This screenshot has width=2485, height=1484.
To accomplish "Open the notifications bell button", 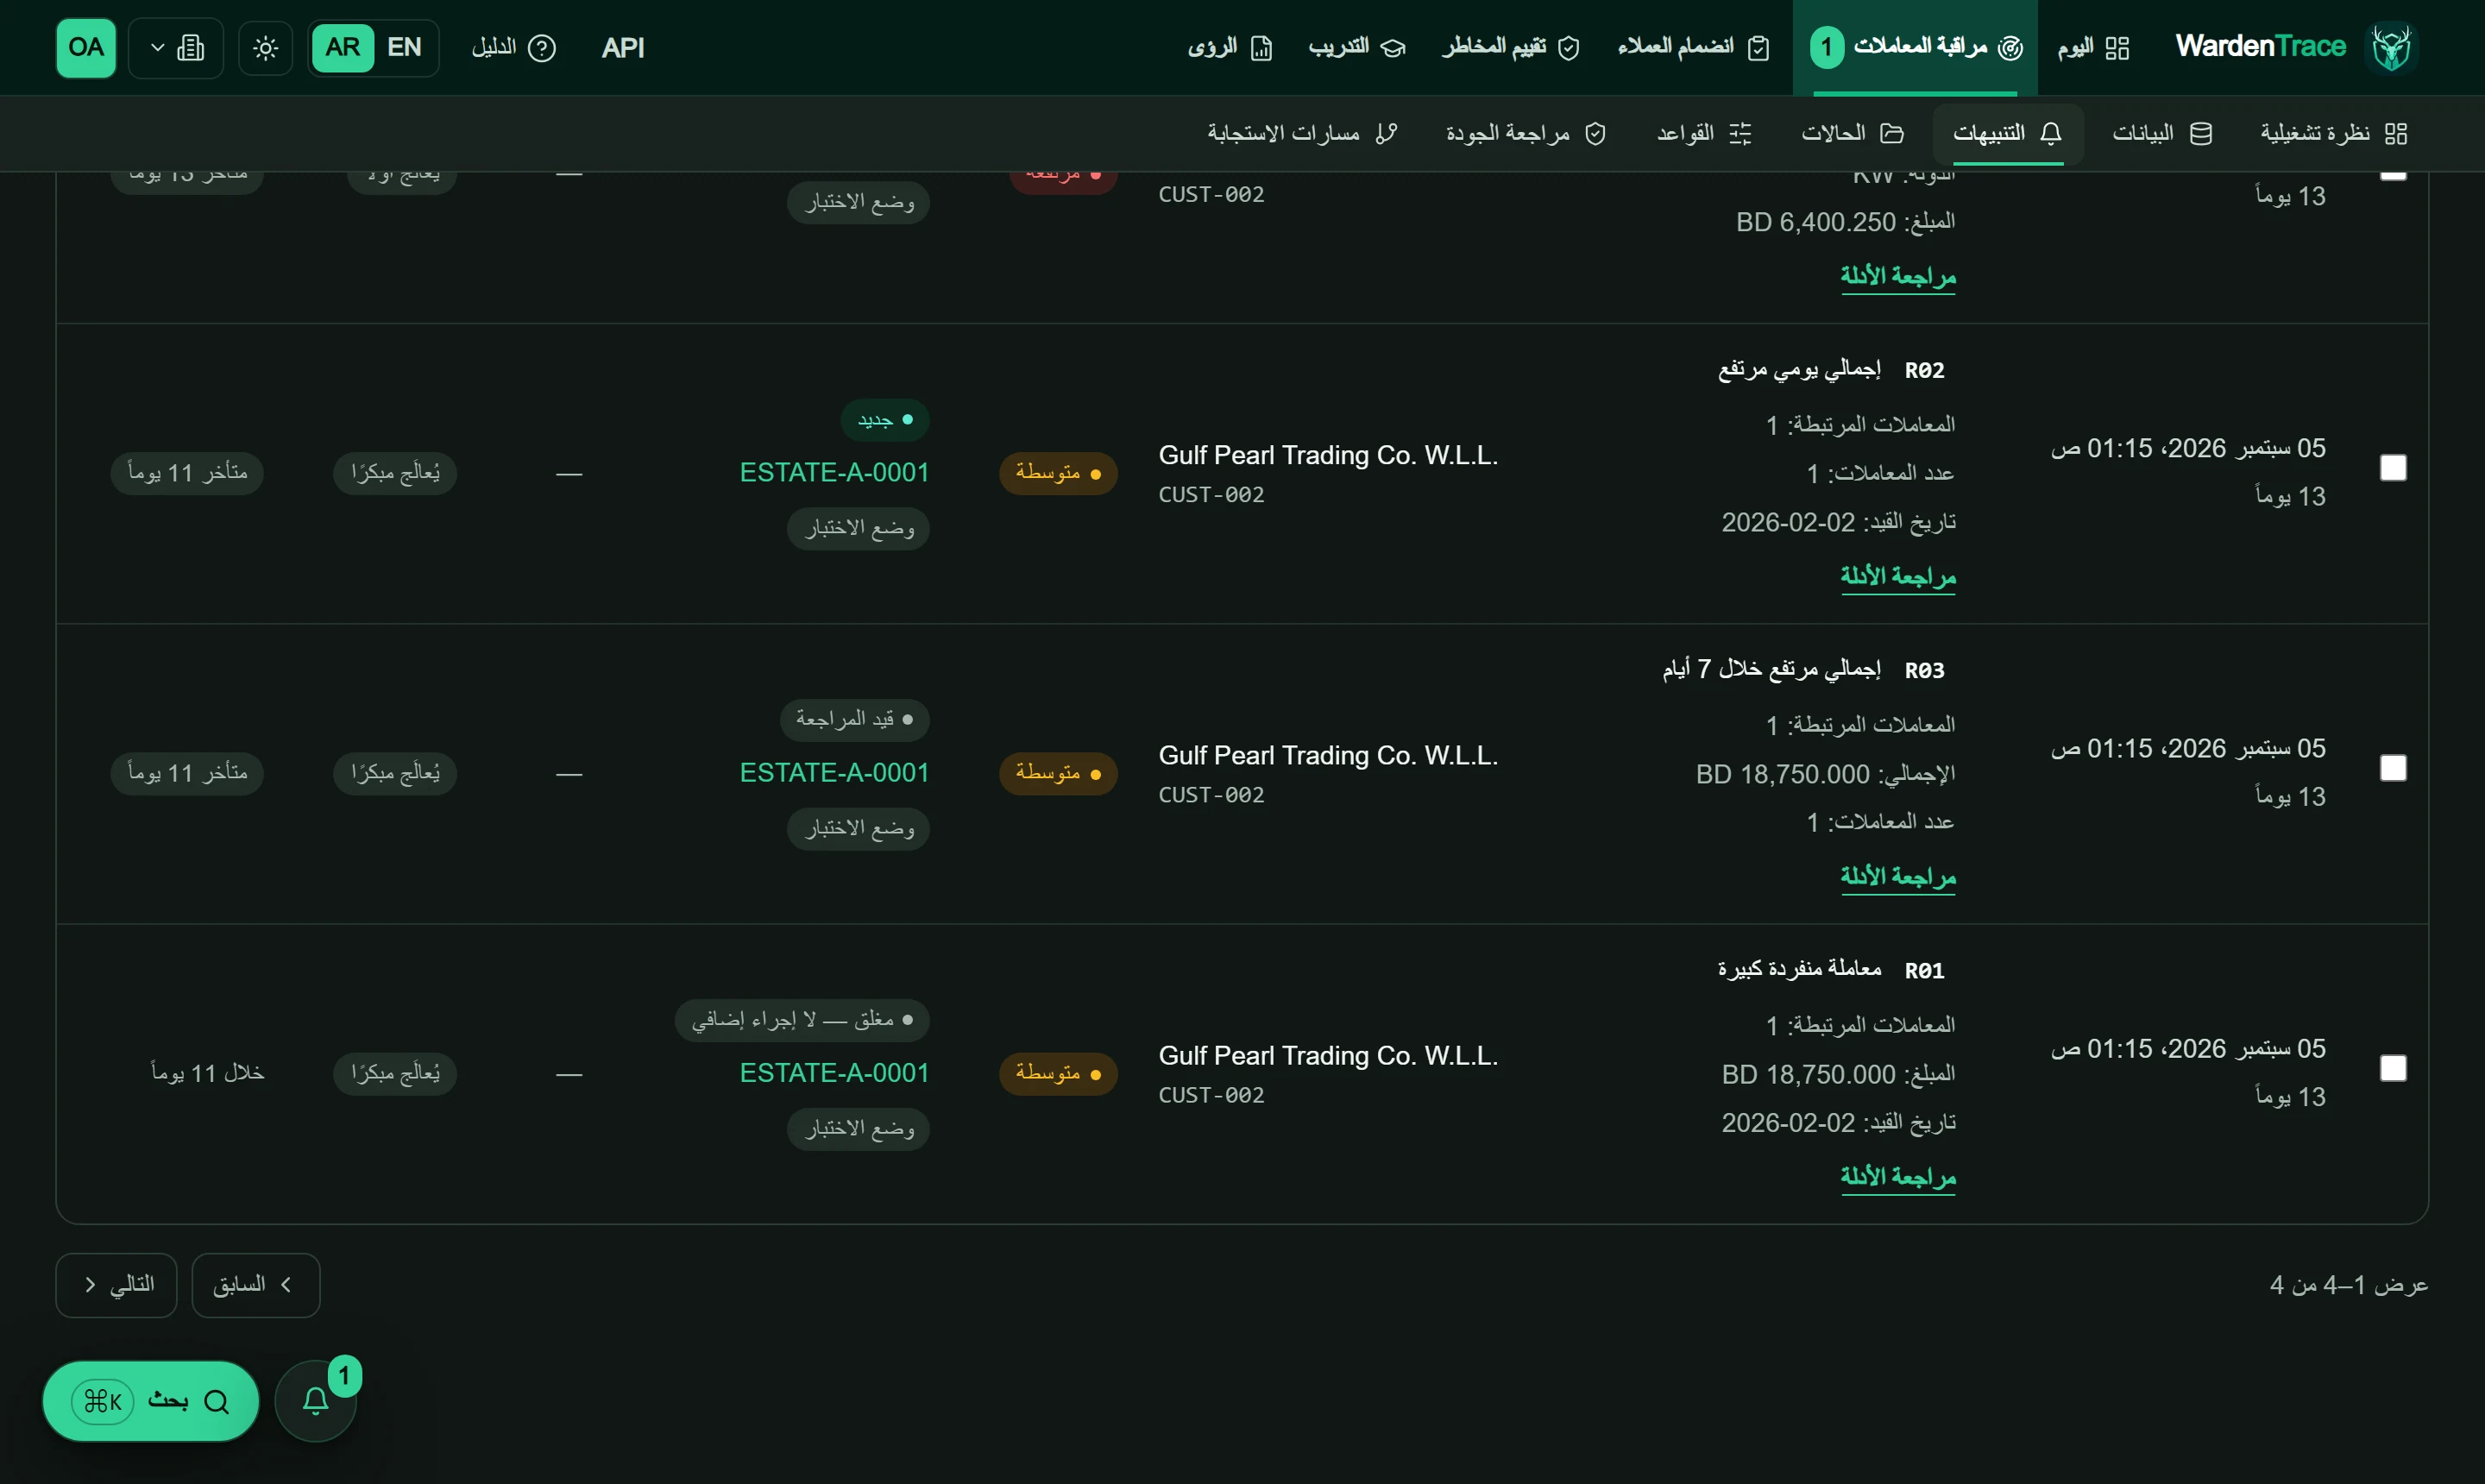I will [x=316, y=1401].
